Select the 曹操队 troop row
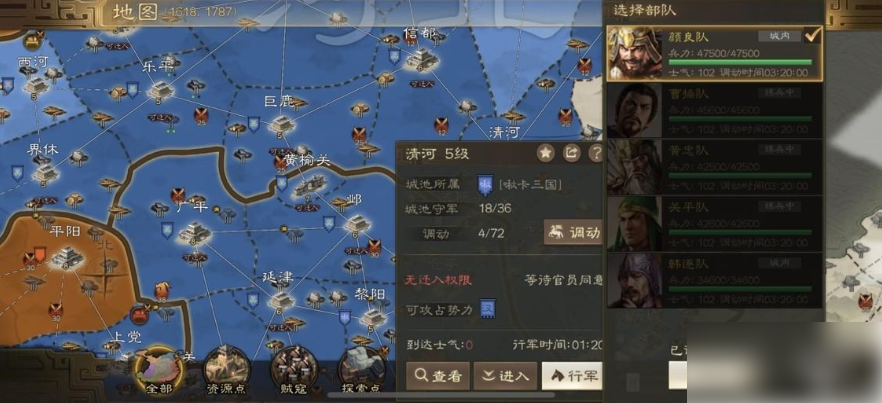882x403 pixels. 714,111
